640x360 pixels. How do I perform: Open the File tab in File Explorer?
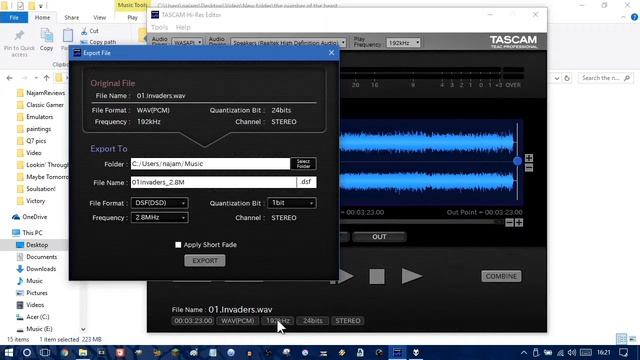[x=14, y=18]
